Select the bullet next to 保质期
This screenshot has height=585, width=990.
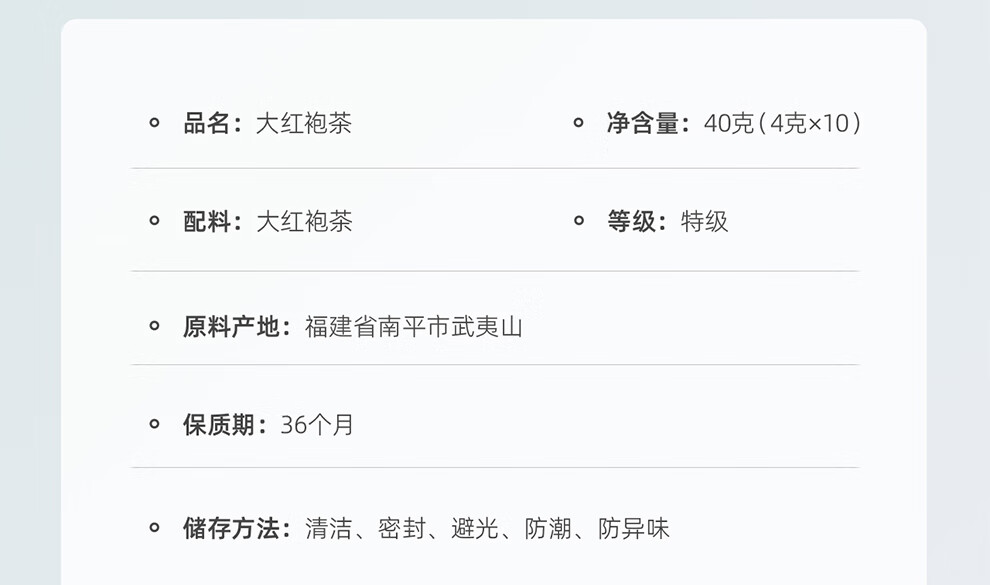[154, 424]
